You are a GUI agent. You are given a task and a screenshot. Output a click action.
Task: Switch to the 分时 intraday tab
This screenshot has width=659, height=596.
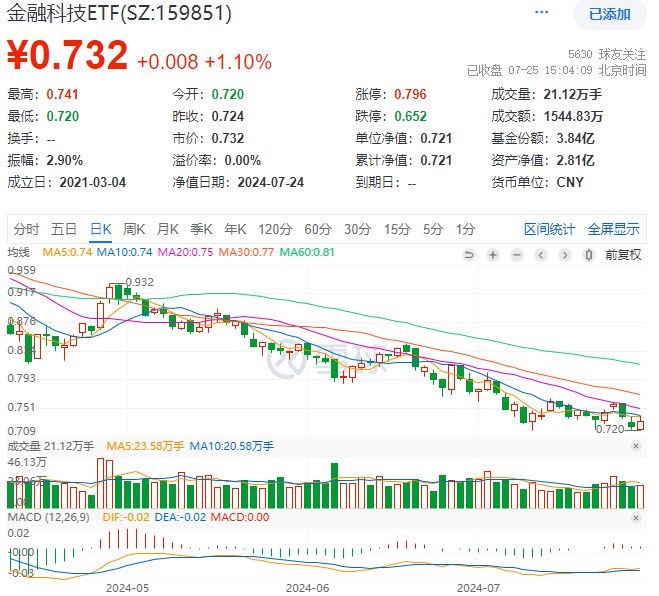tap(26, 229)
